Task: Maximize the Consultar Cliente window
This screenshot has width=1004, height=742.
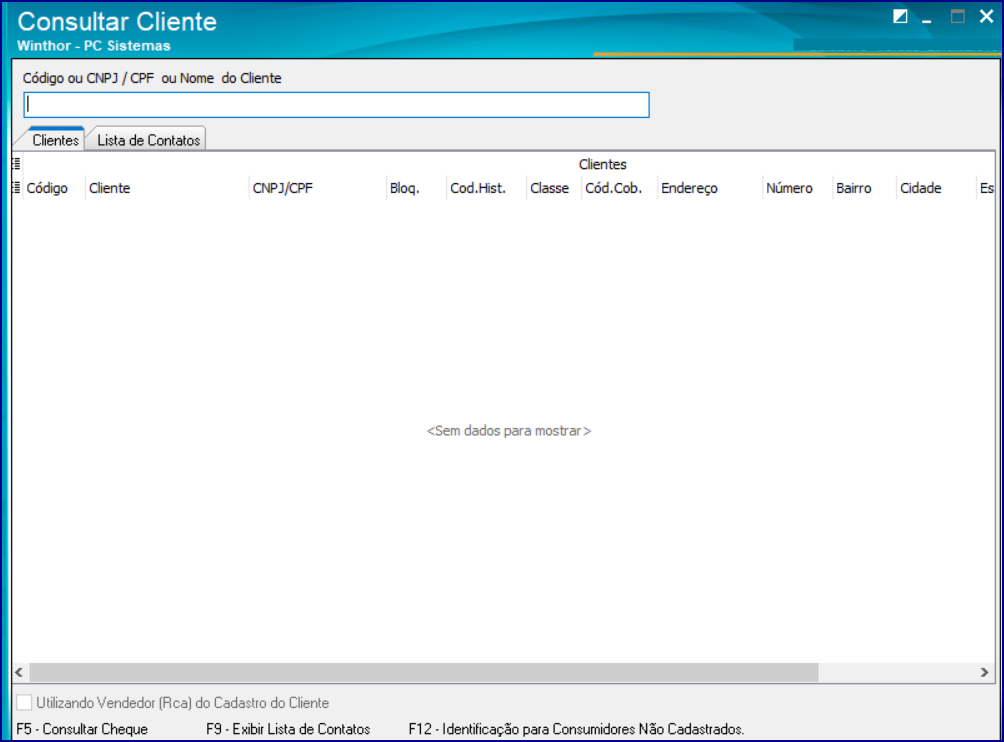Action: click(957, 17)
